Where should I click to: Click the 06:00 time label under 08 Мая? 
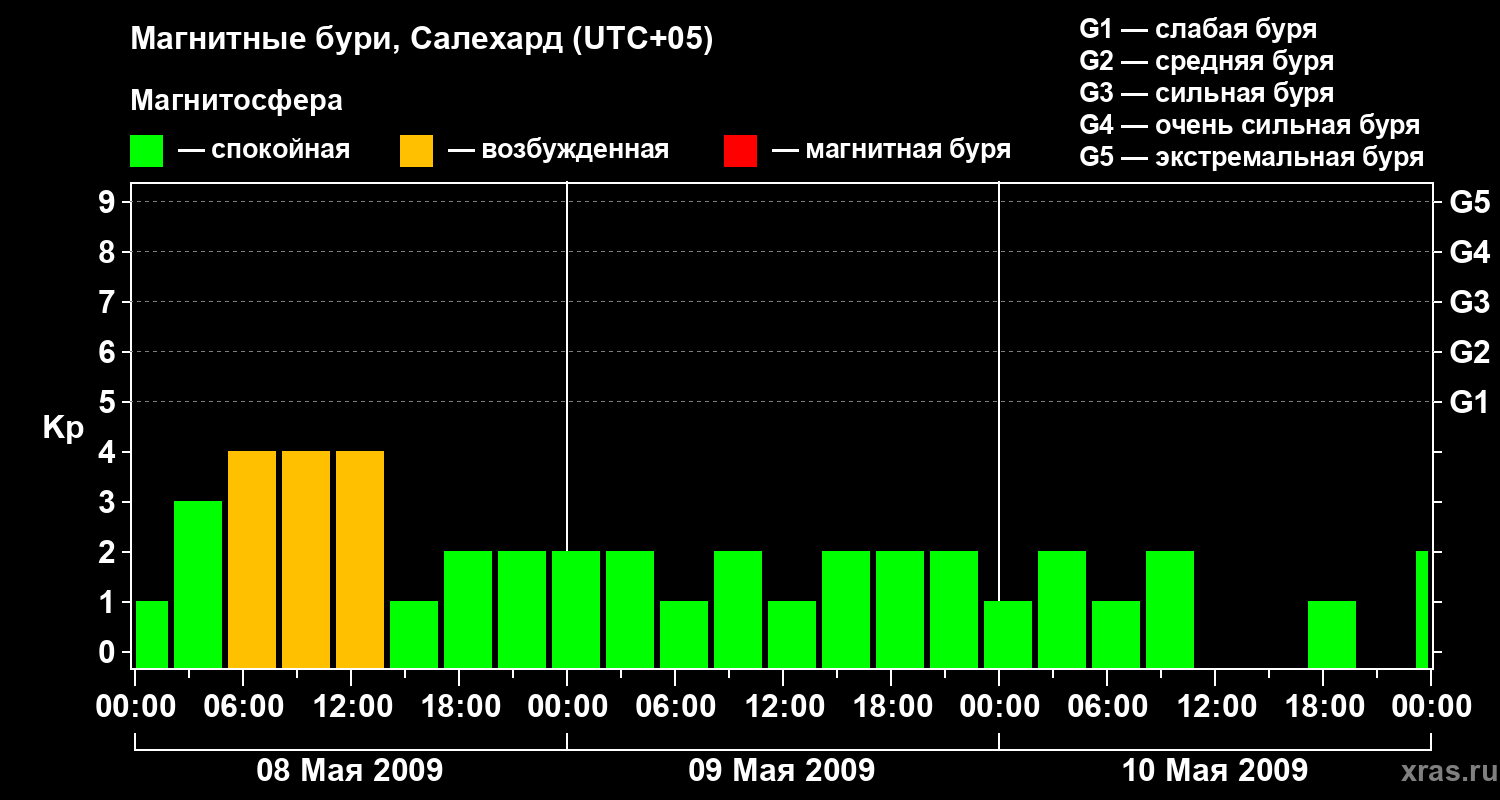tap(243, 706)
